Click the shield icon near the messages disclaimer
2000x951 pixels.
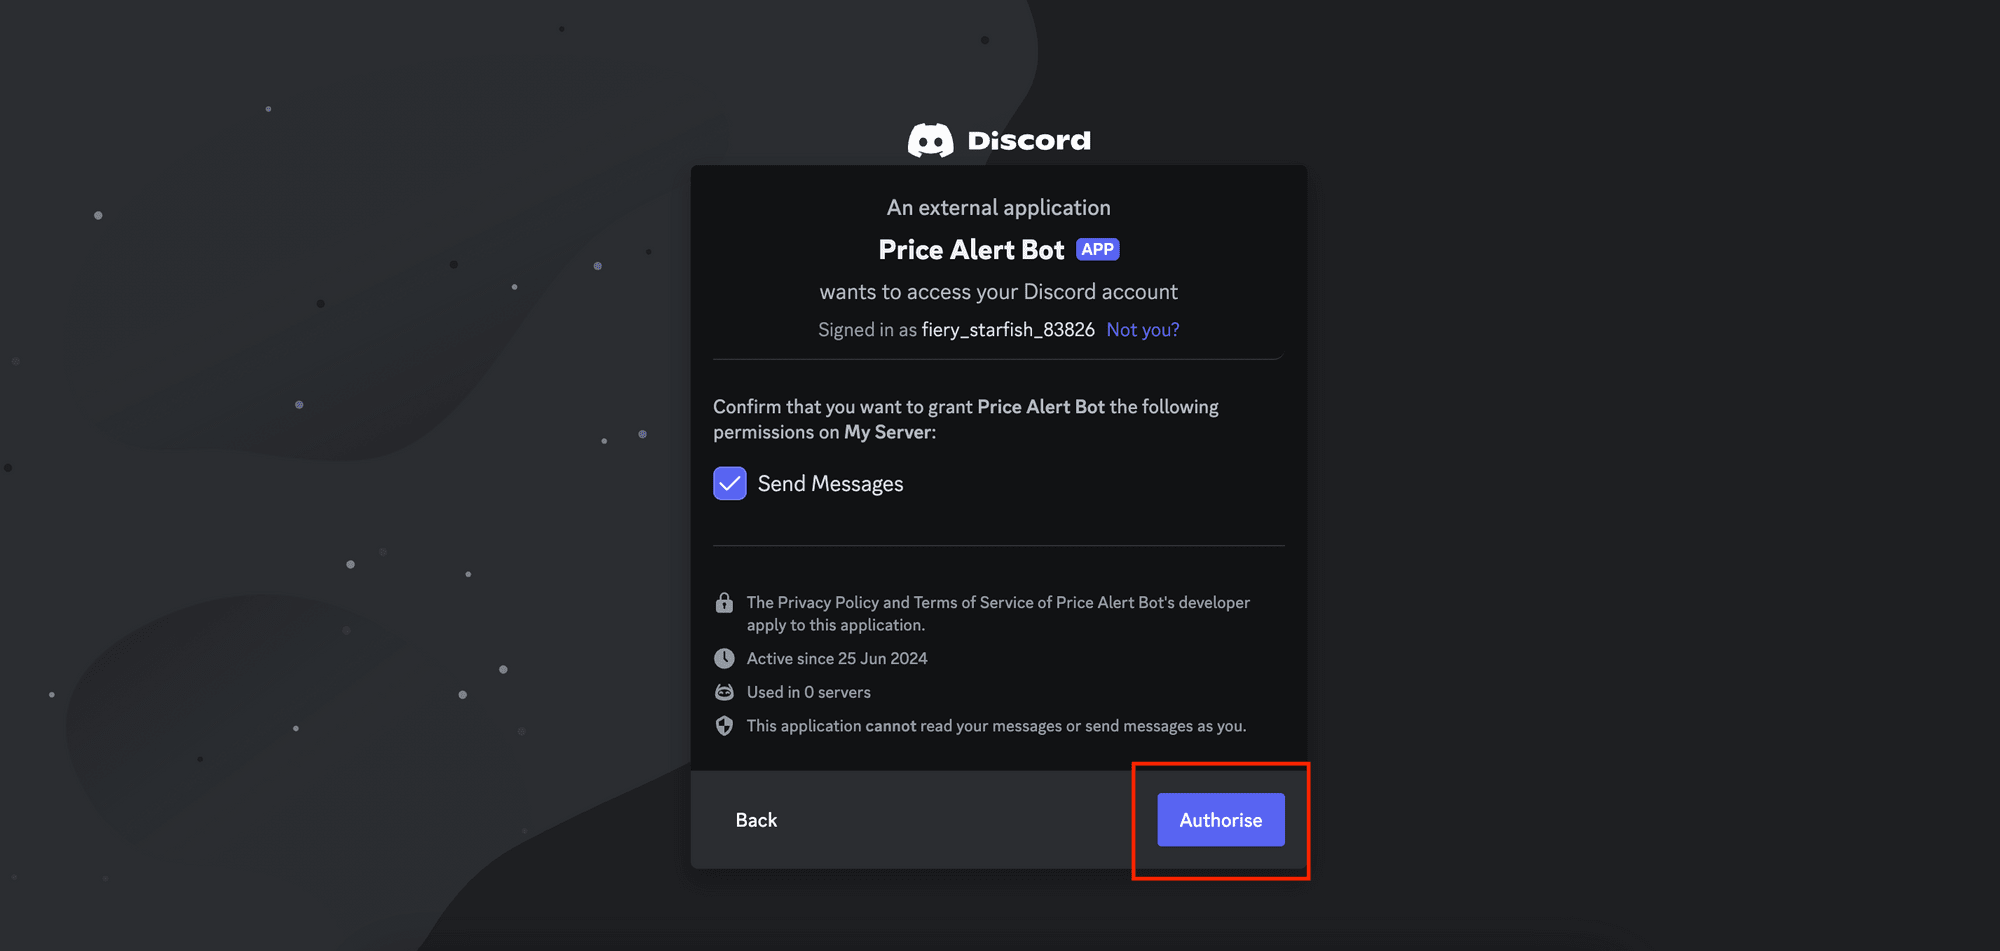pos(725,725)
